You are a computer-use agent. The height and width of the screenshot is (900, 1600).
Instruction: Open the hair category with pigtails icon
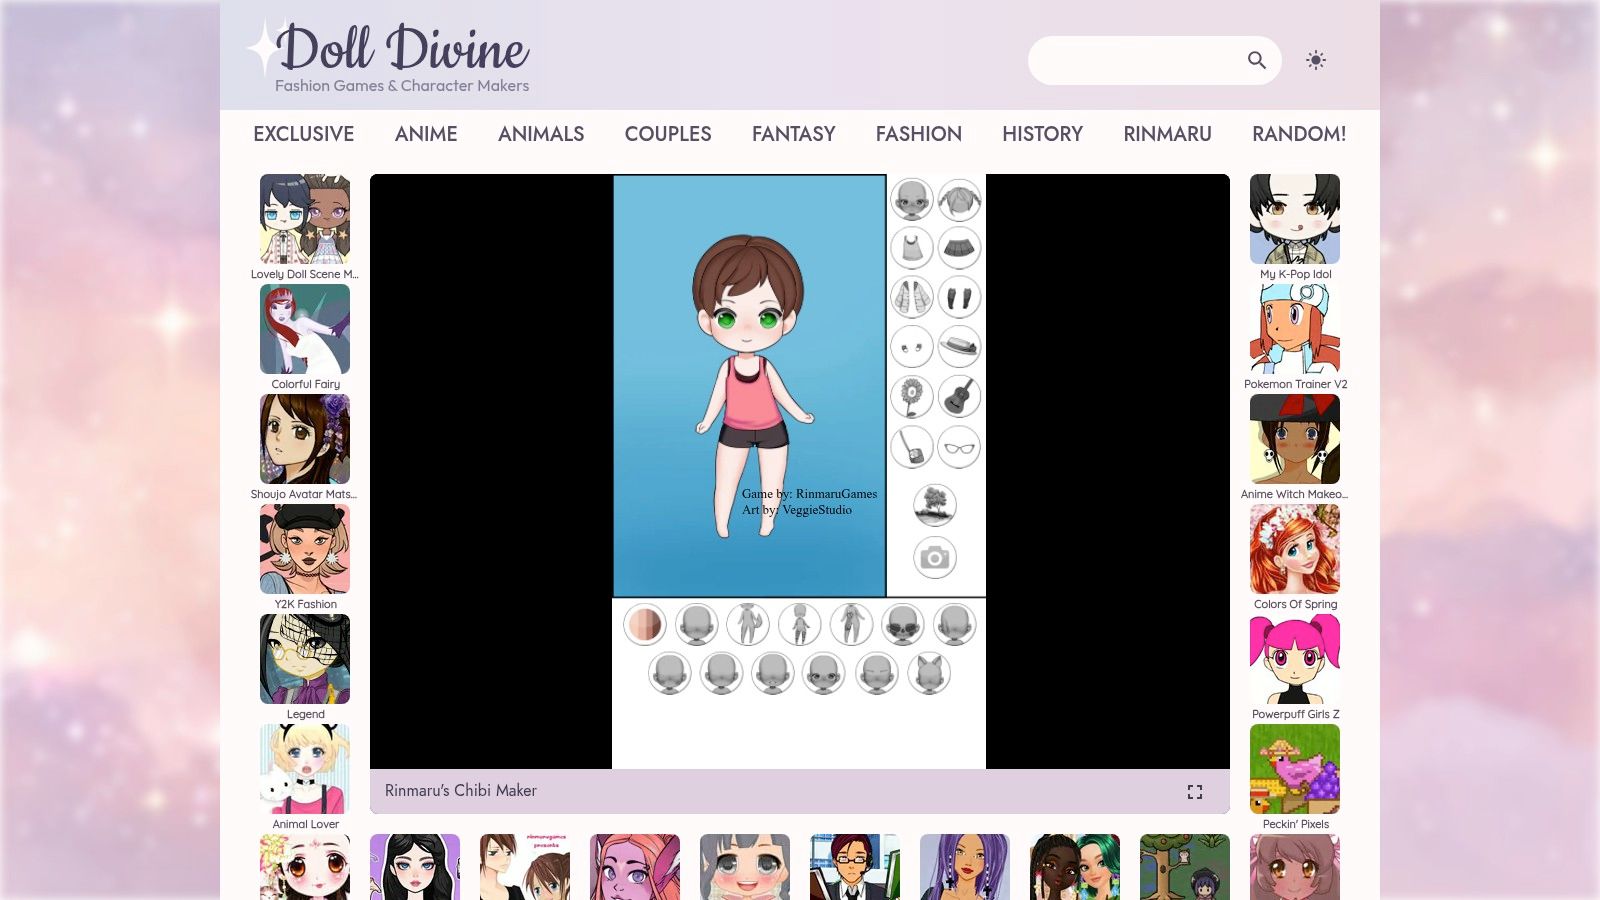point(959,200)
